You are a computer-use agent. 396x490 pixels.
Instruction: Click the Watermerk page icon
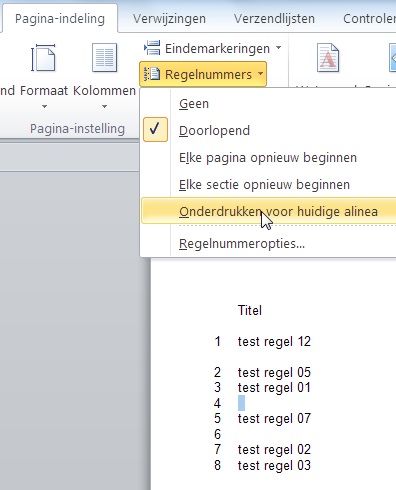pos(328,58)
